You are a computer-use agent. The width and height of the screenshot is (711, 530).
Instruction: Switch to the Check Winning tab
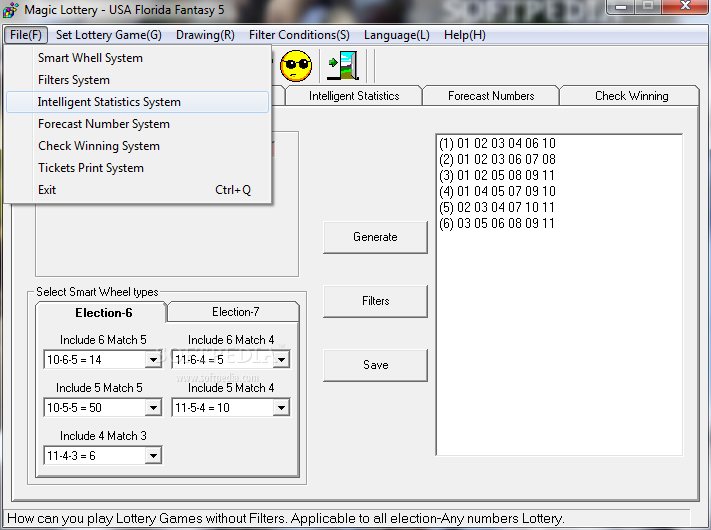[630, 96]
